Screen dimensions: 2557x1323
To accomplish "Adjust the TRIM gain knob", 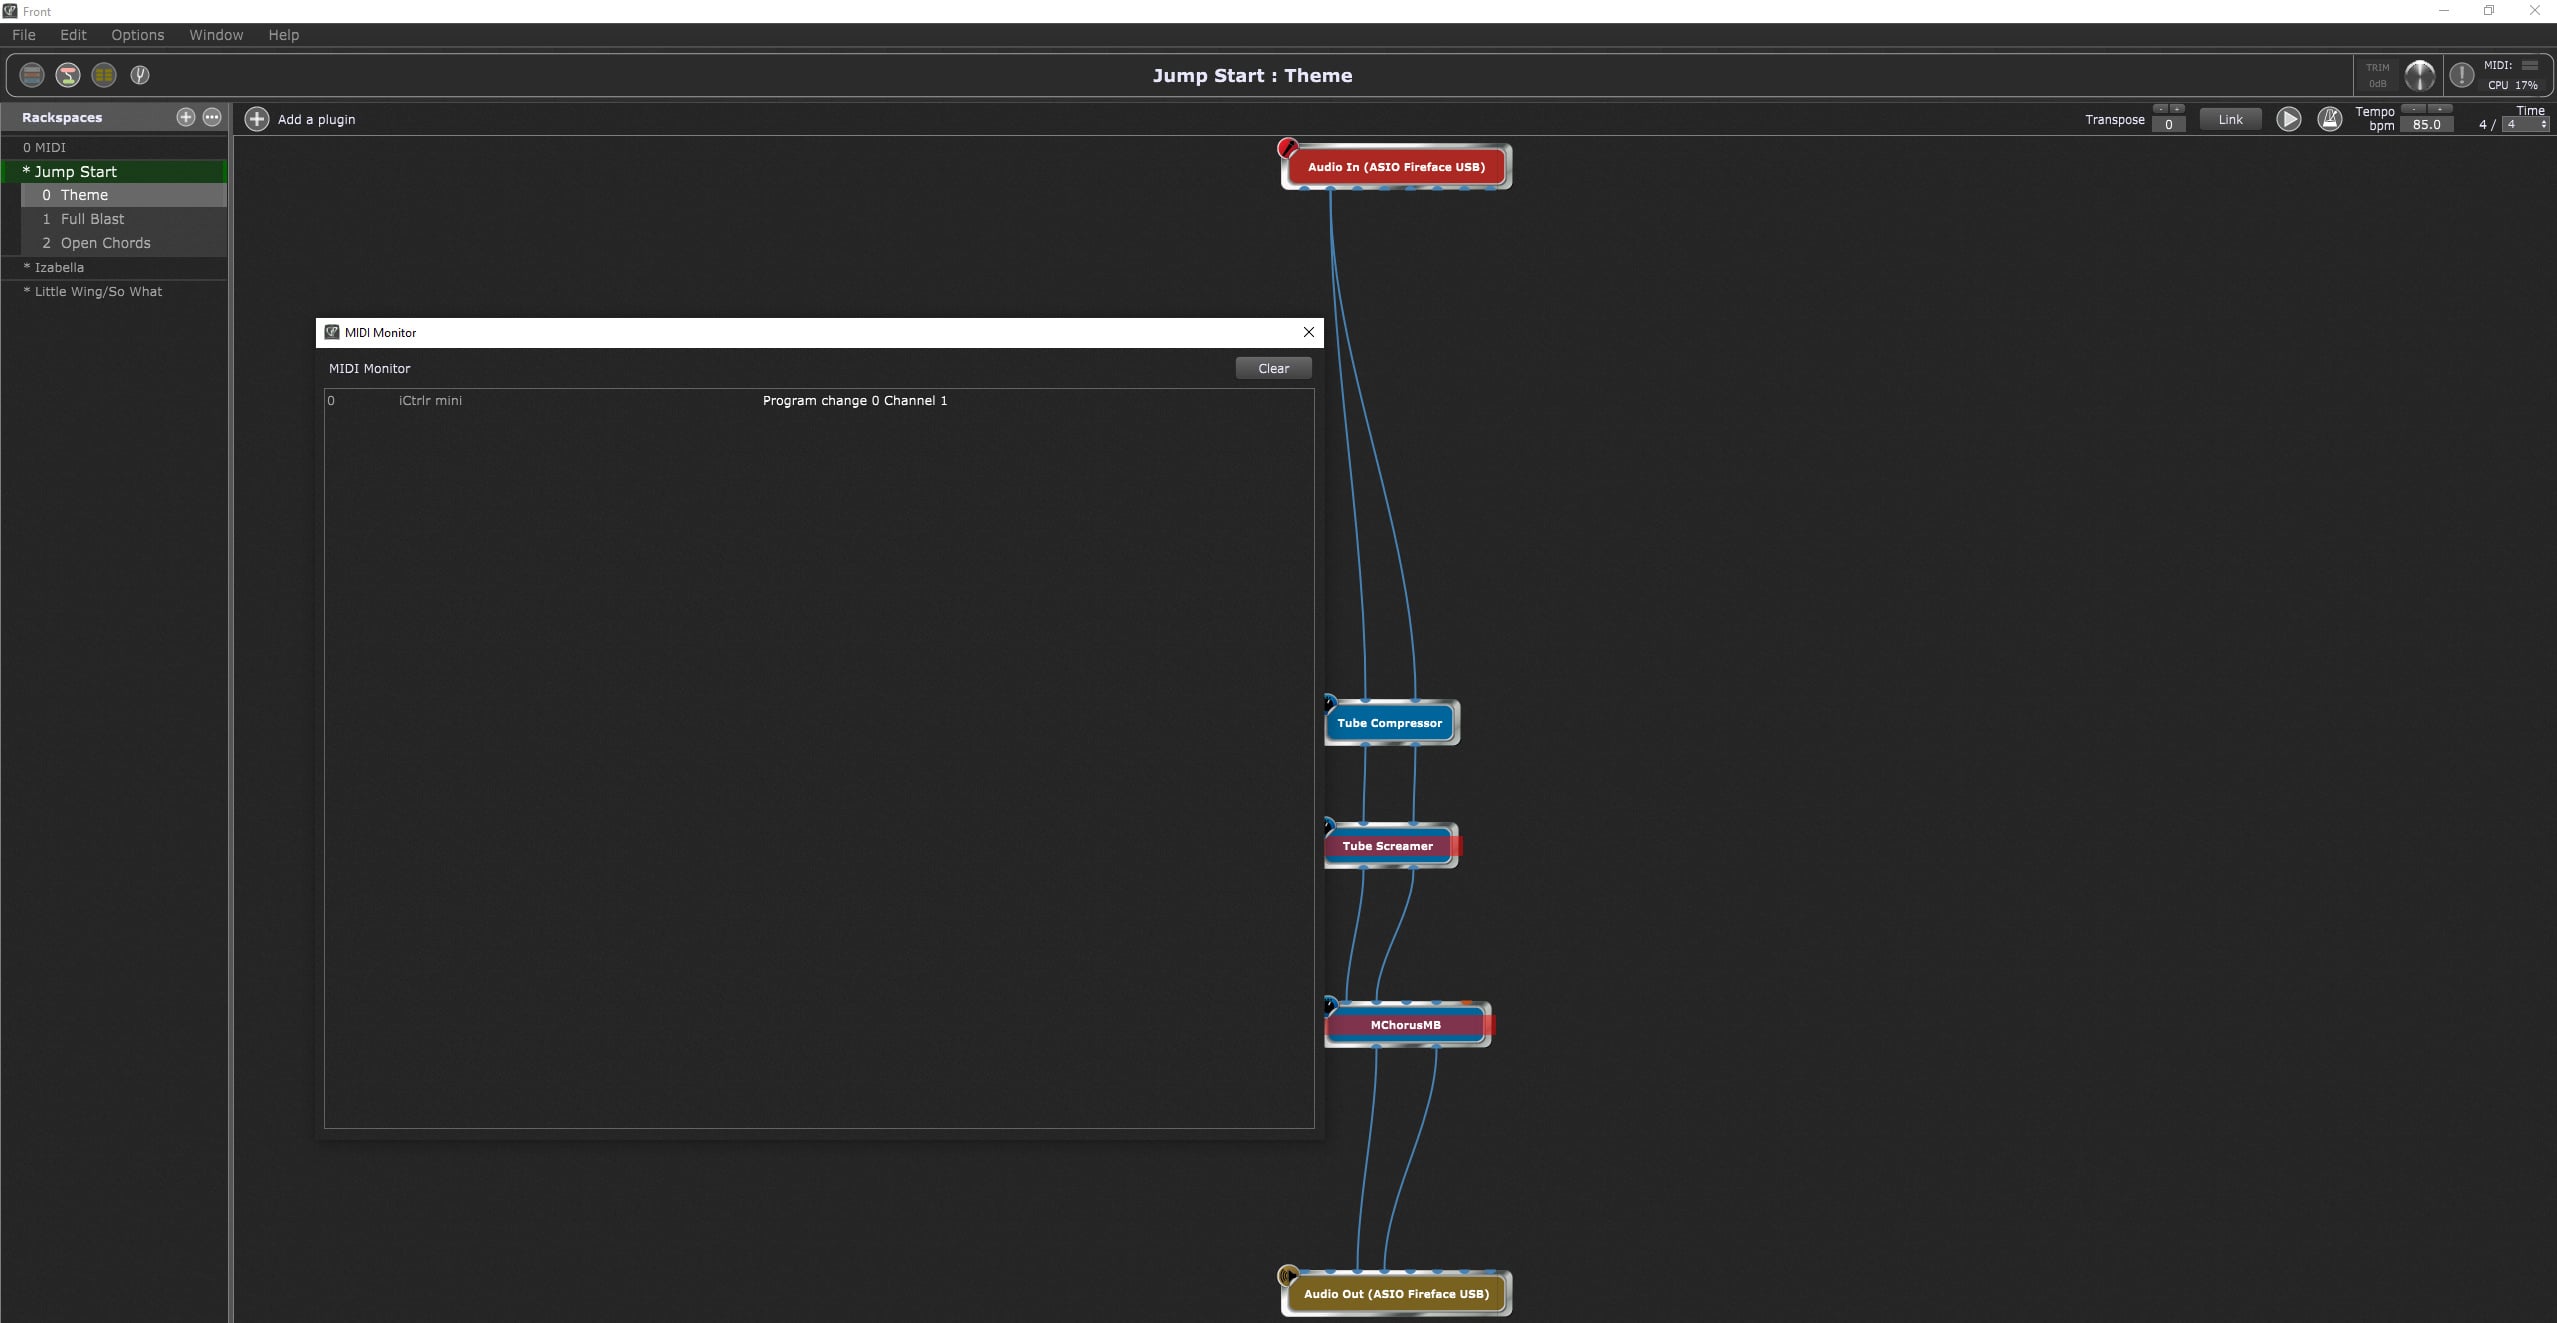I will [x=2419, y=75].
